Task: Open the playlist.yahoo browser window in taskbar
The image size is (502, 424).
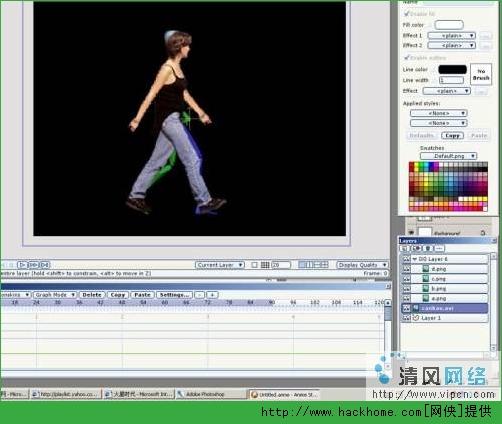Action: 66,394
